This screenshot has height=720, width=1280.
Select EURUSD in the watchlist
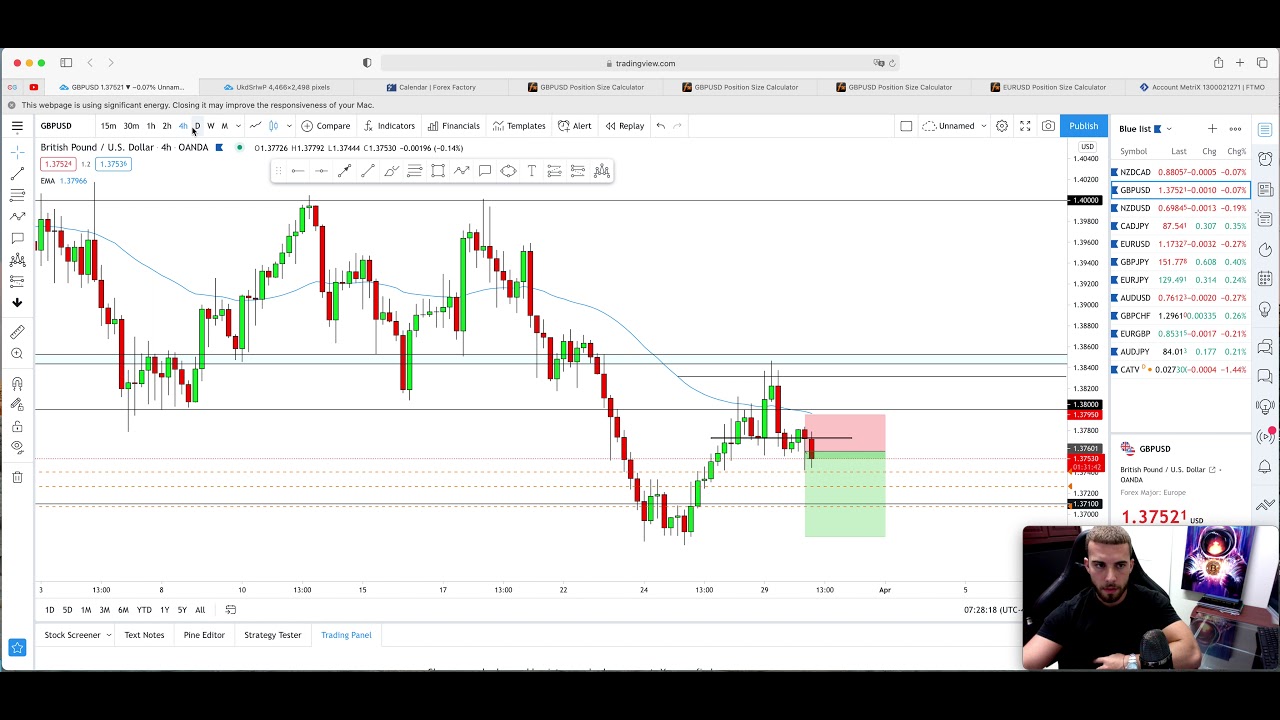click(x=1180, y=244)
